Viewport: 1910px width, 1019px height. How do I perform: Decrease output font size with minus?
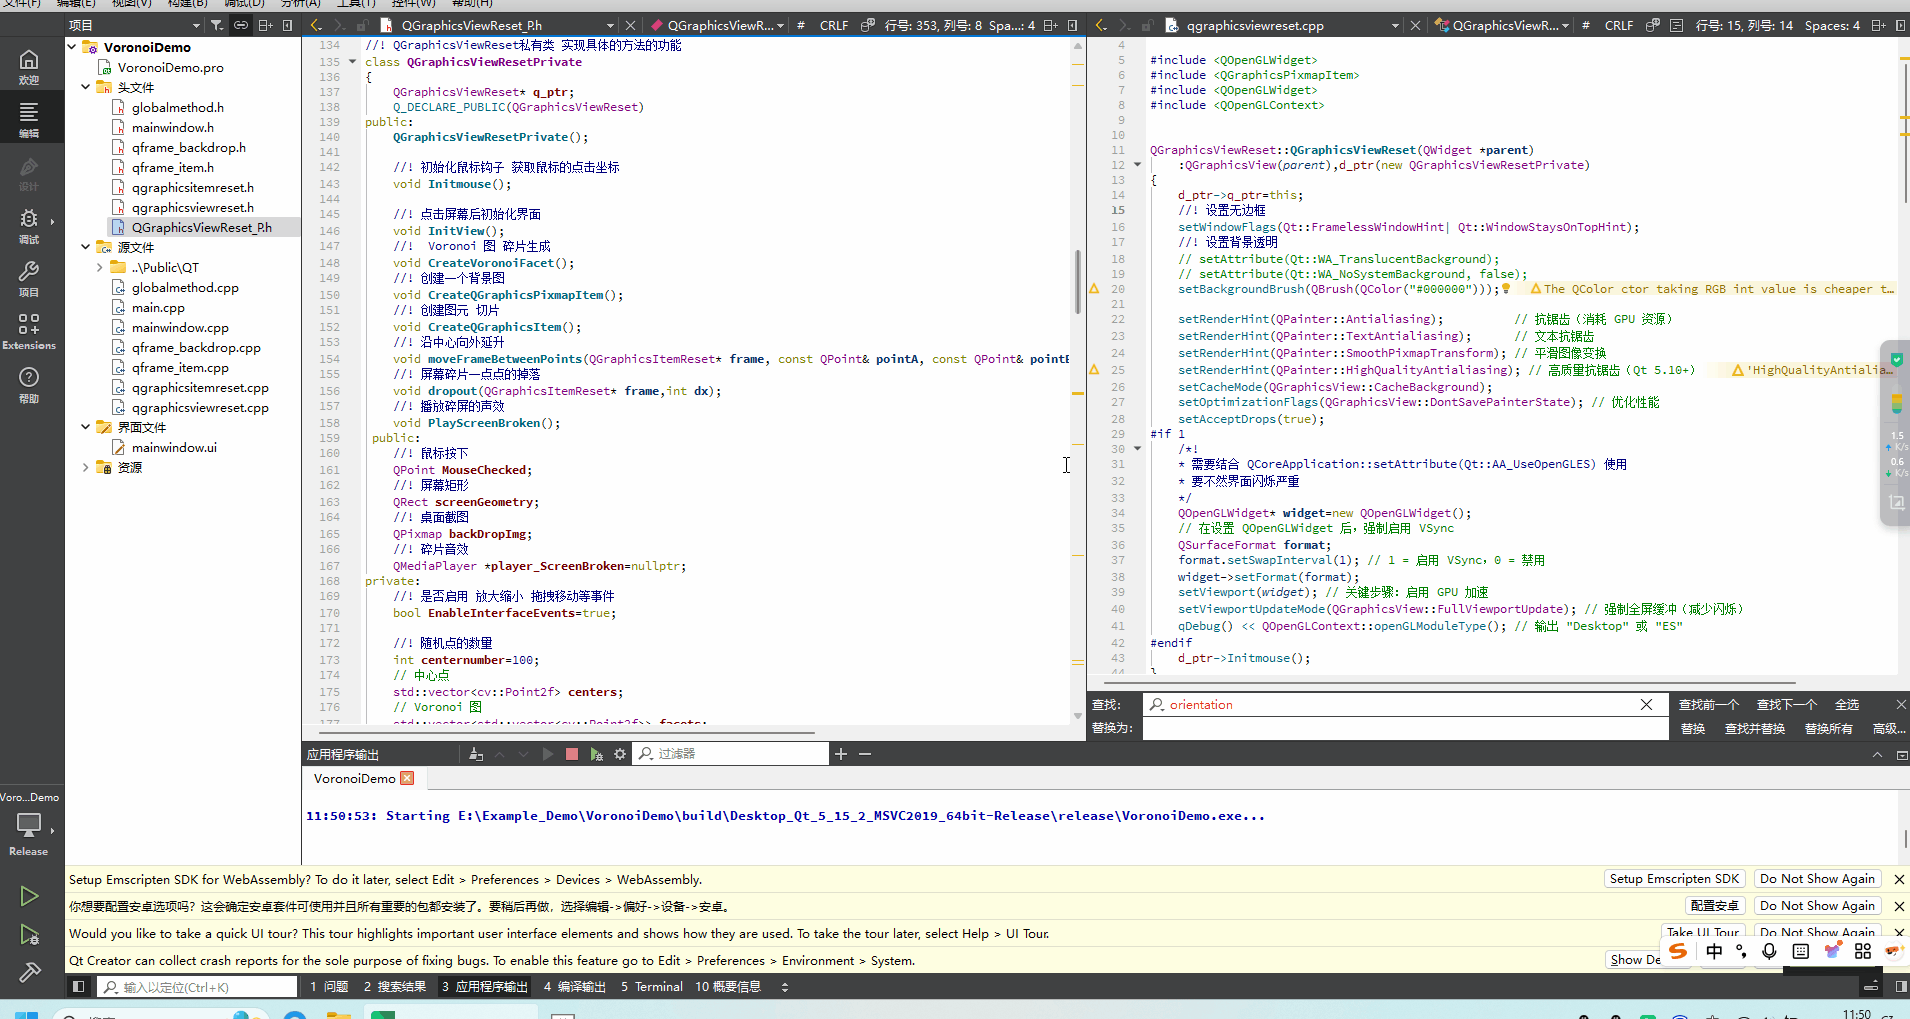click(x=865, y=754)
